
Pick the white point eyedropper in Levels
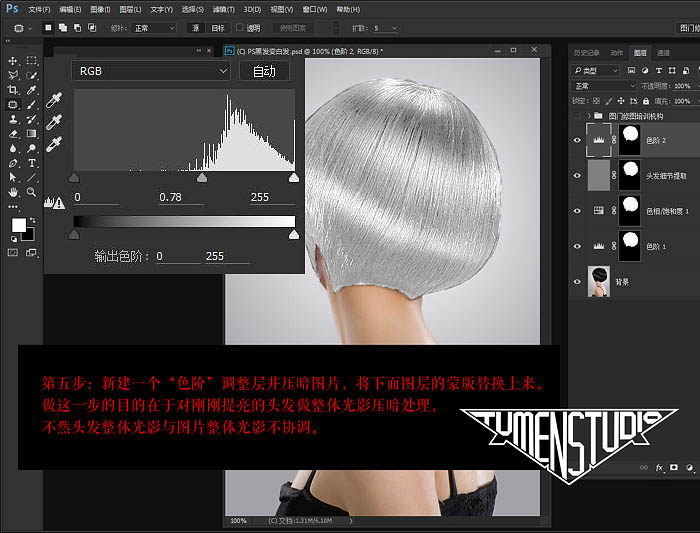click(x=54, y=144)
